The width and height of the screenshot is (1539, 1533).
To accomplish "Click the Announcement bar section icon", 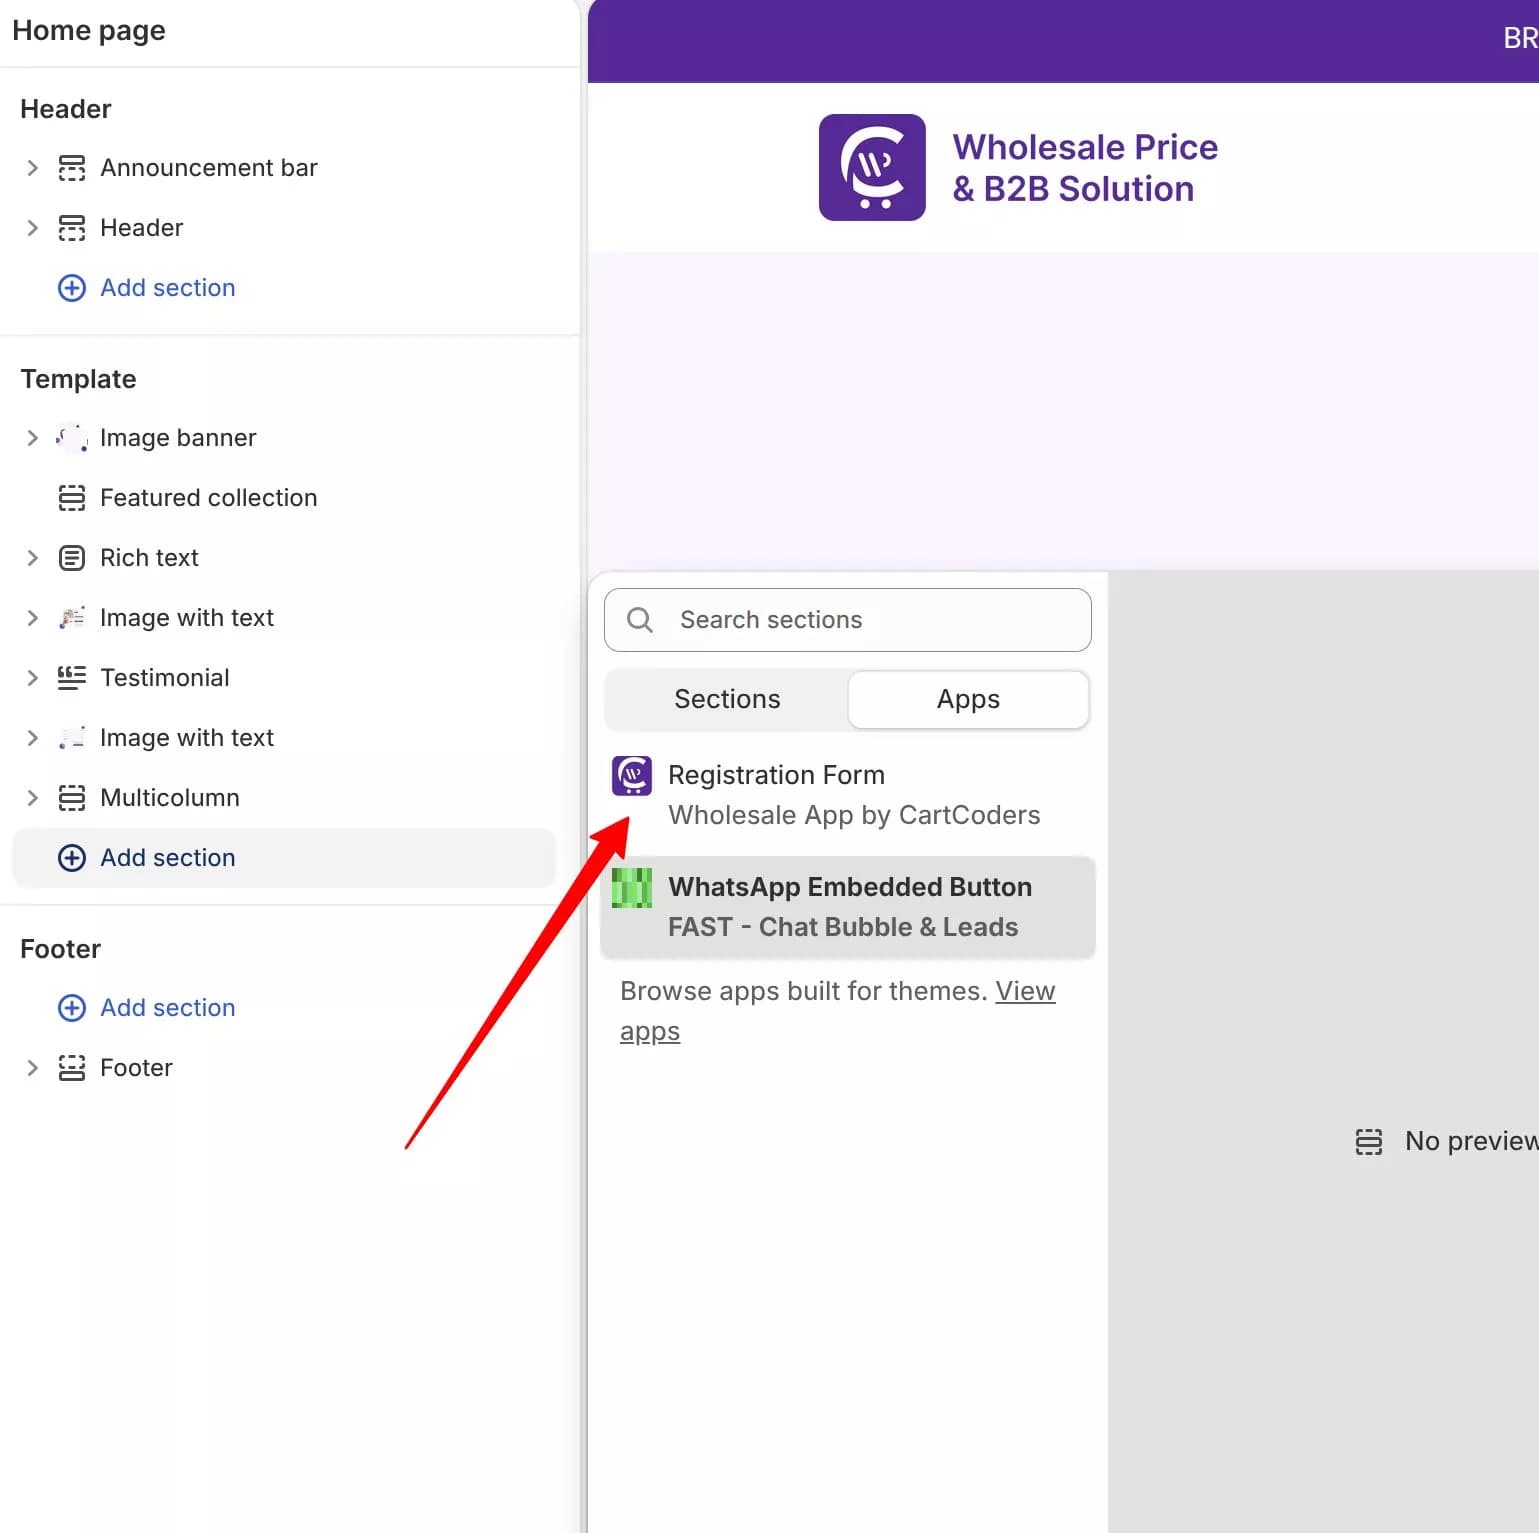I will (x=72, y=168).
